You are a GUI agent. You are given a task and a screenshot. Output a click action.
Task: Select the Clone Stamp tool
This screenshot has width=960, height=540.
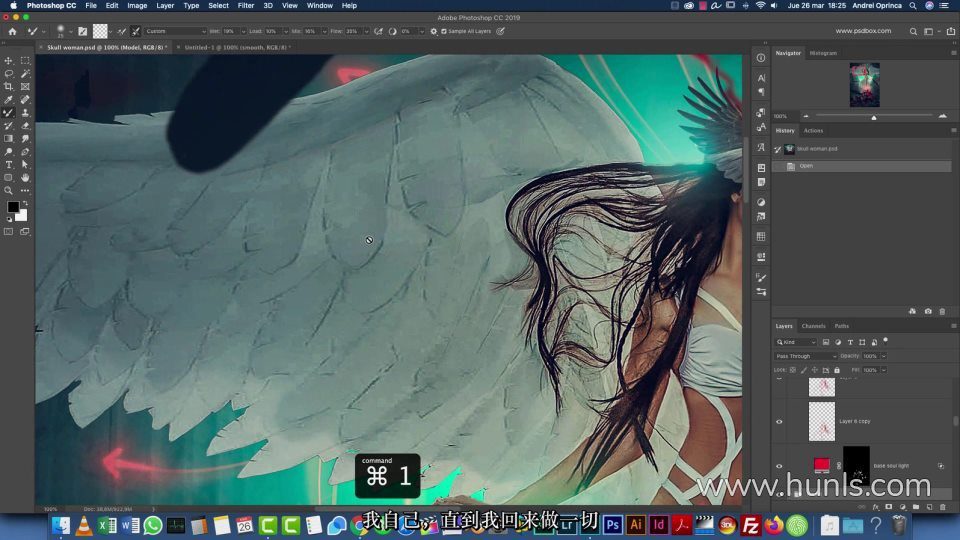[25, 113]
